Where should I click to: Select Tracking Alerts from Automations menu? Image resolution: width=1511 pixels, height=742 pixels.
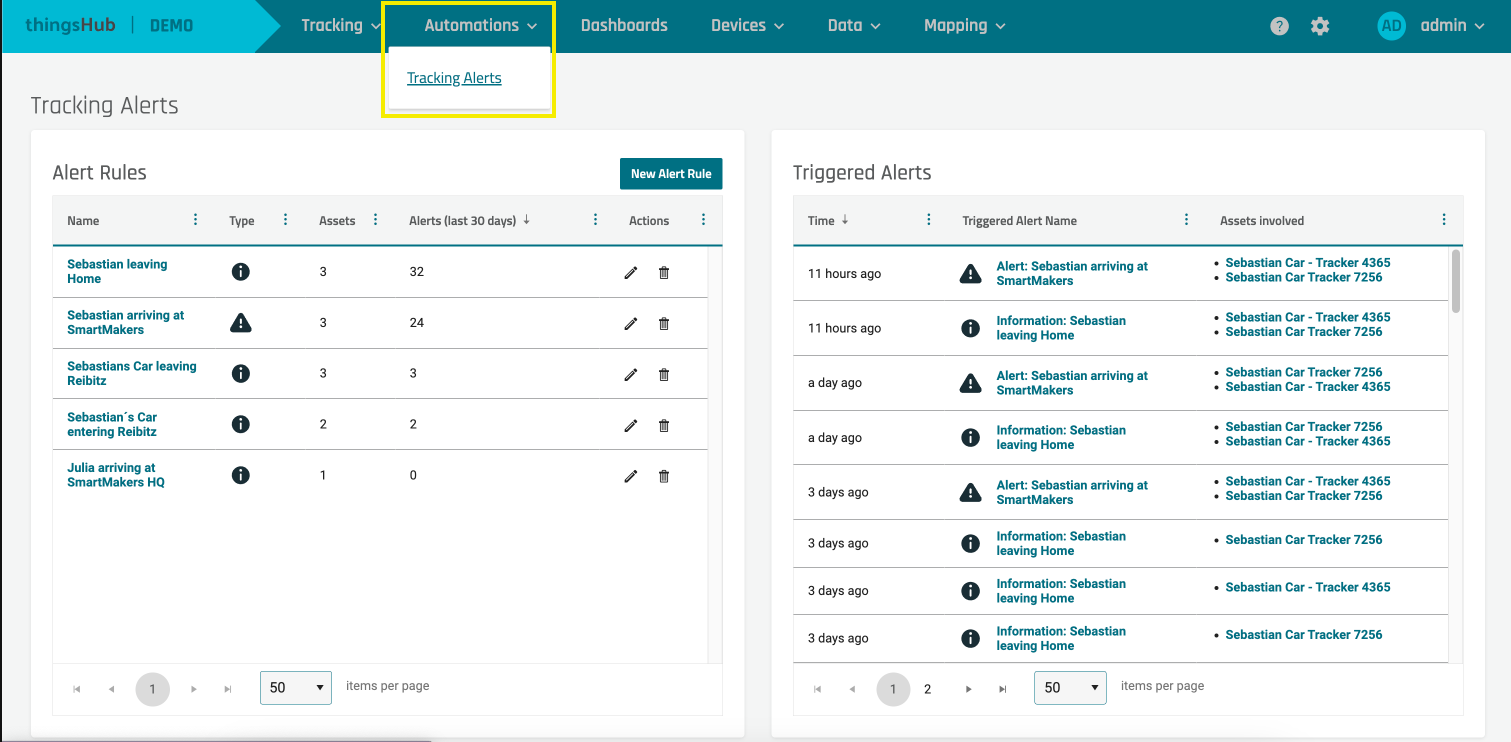[454, 78]
